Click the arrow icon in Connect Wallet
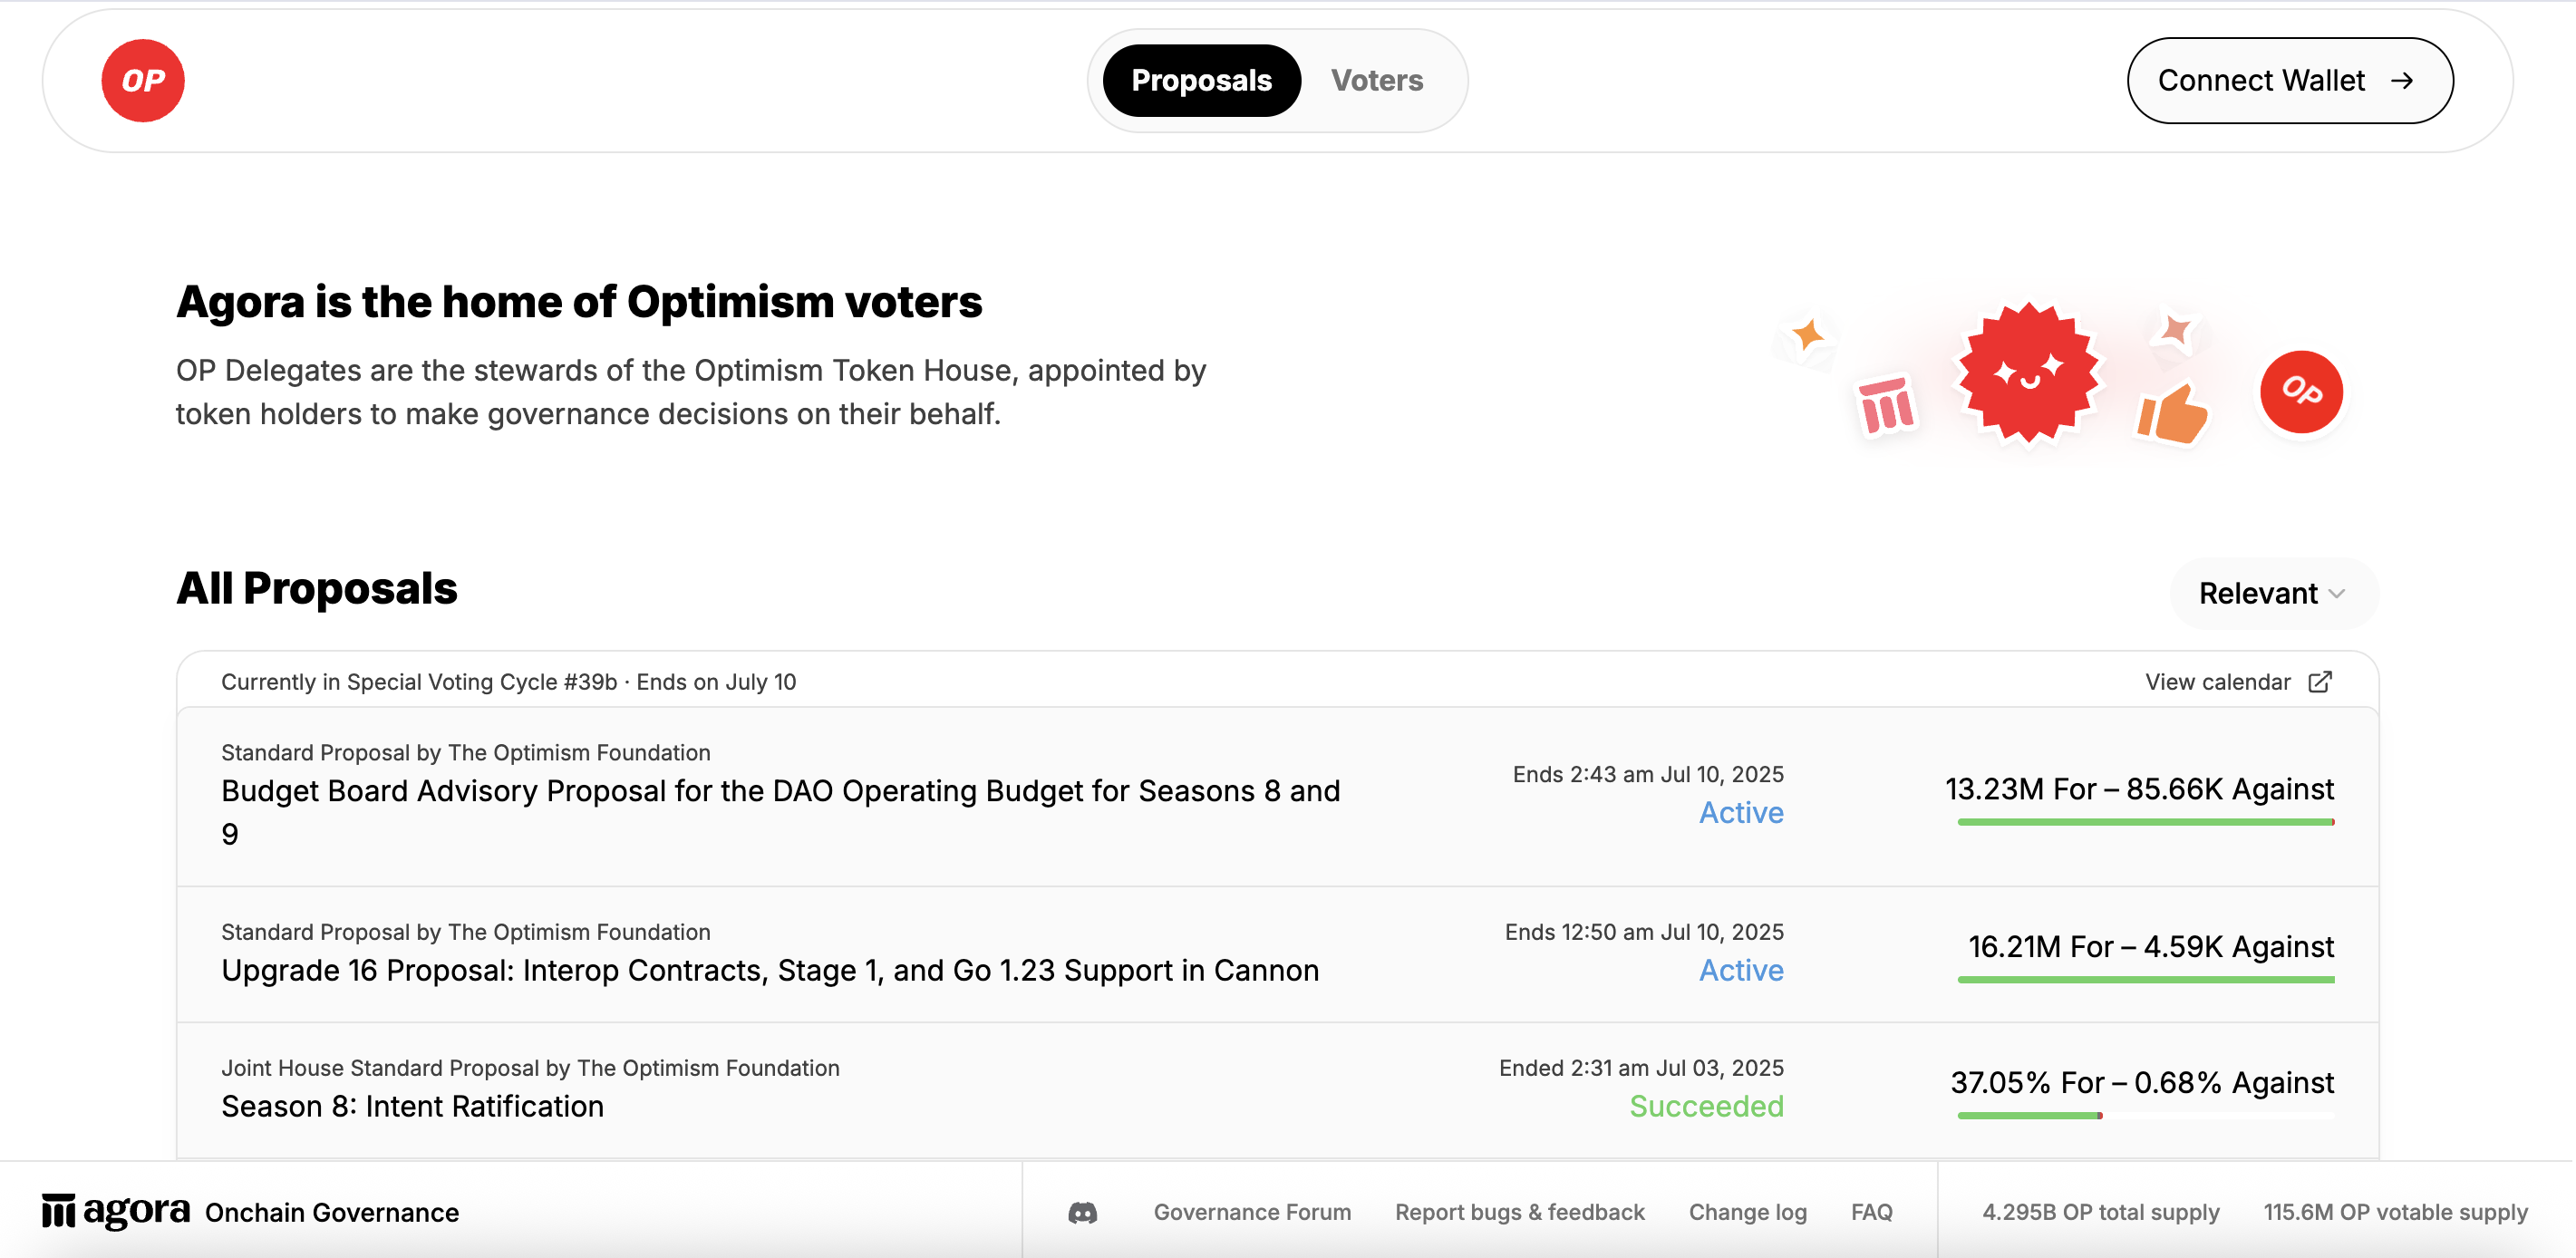The image size is (2576, 1258). (x=2402, y=81)
